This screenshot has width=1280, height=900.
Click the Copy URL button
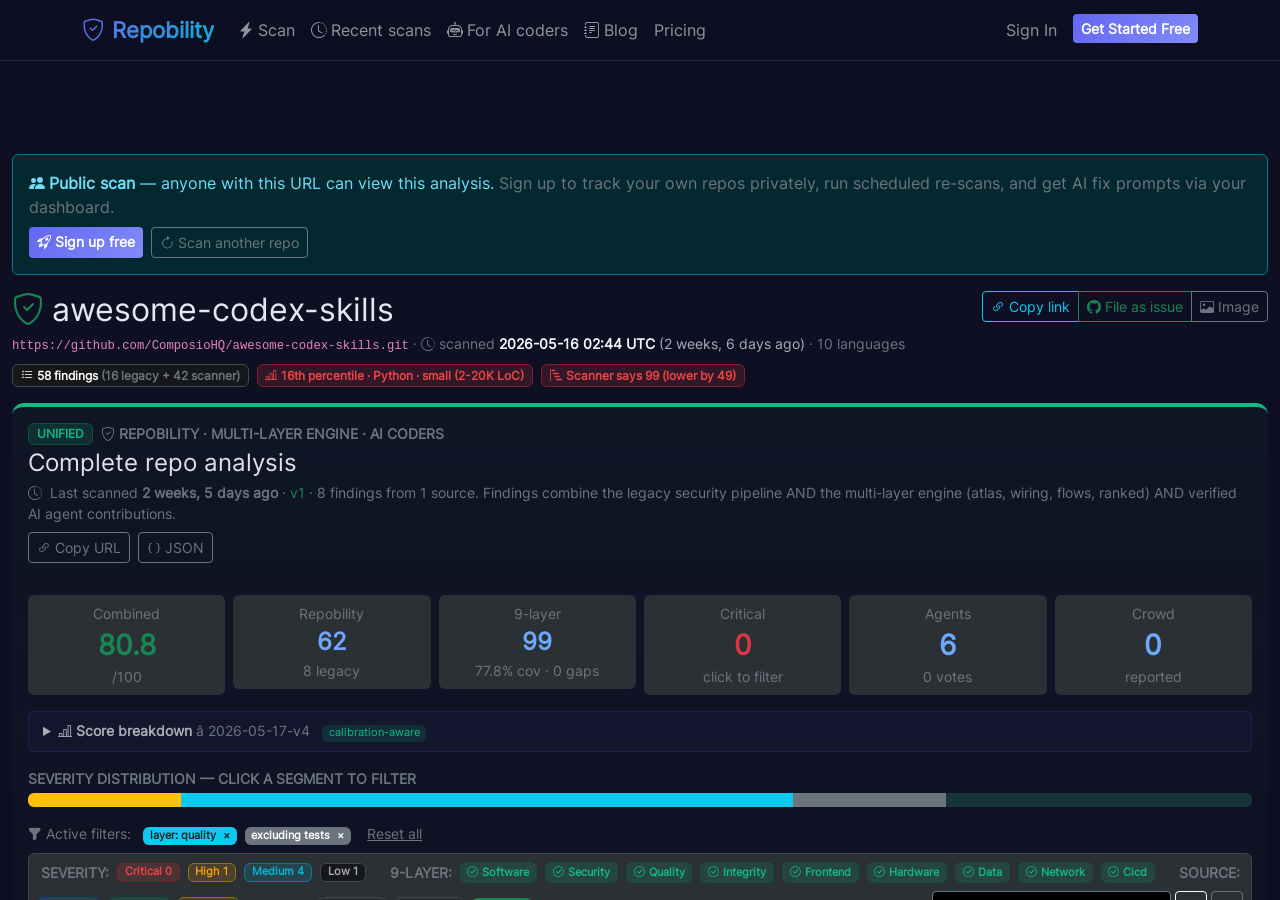79,548
